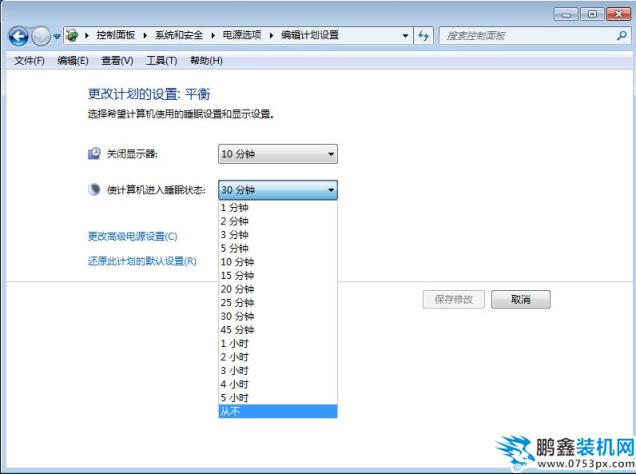Maximize the control panel window
This screenshot has width=636, height=474.
(x=592, y=15)
